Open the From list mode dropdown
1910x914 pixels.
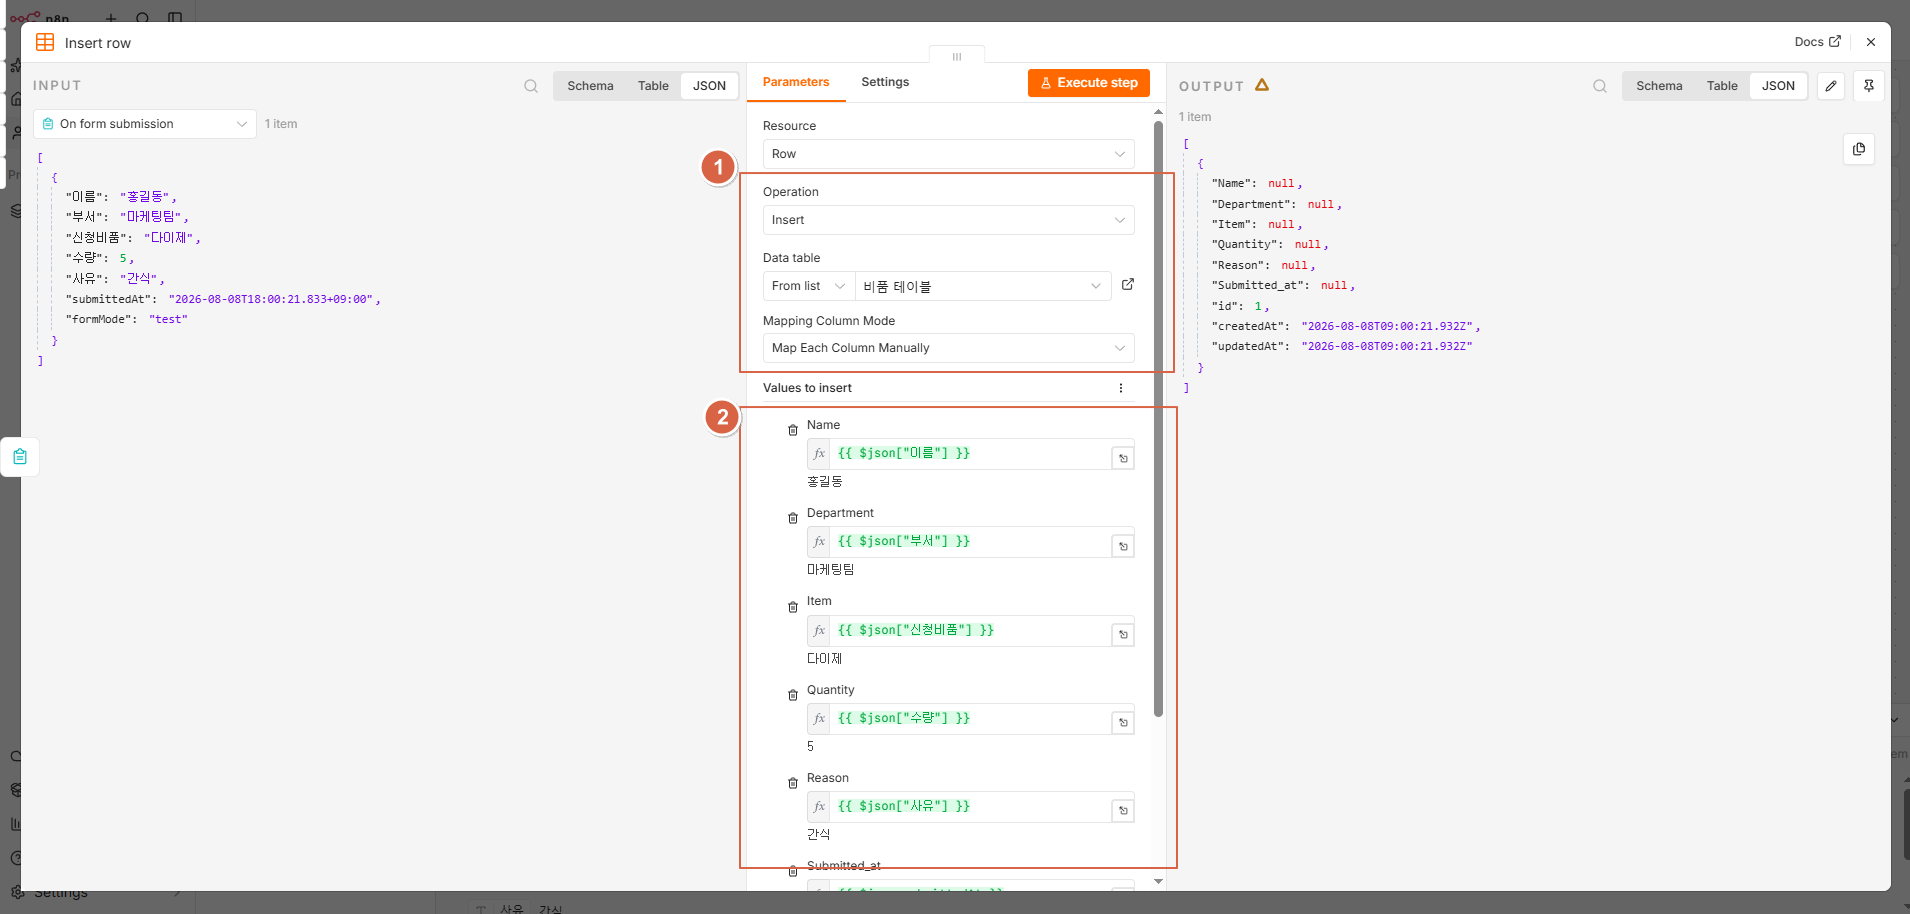click(x=809, y=286)
